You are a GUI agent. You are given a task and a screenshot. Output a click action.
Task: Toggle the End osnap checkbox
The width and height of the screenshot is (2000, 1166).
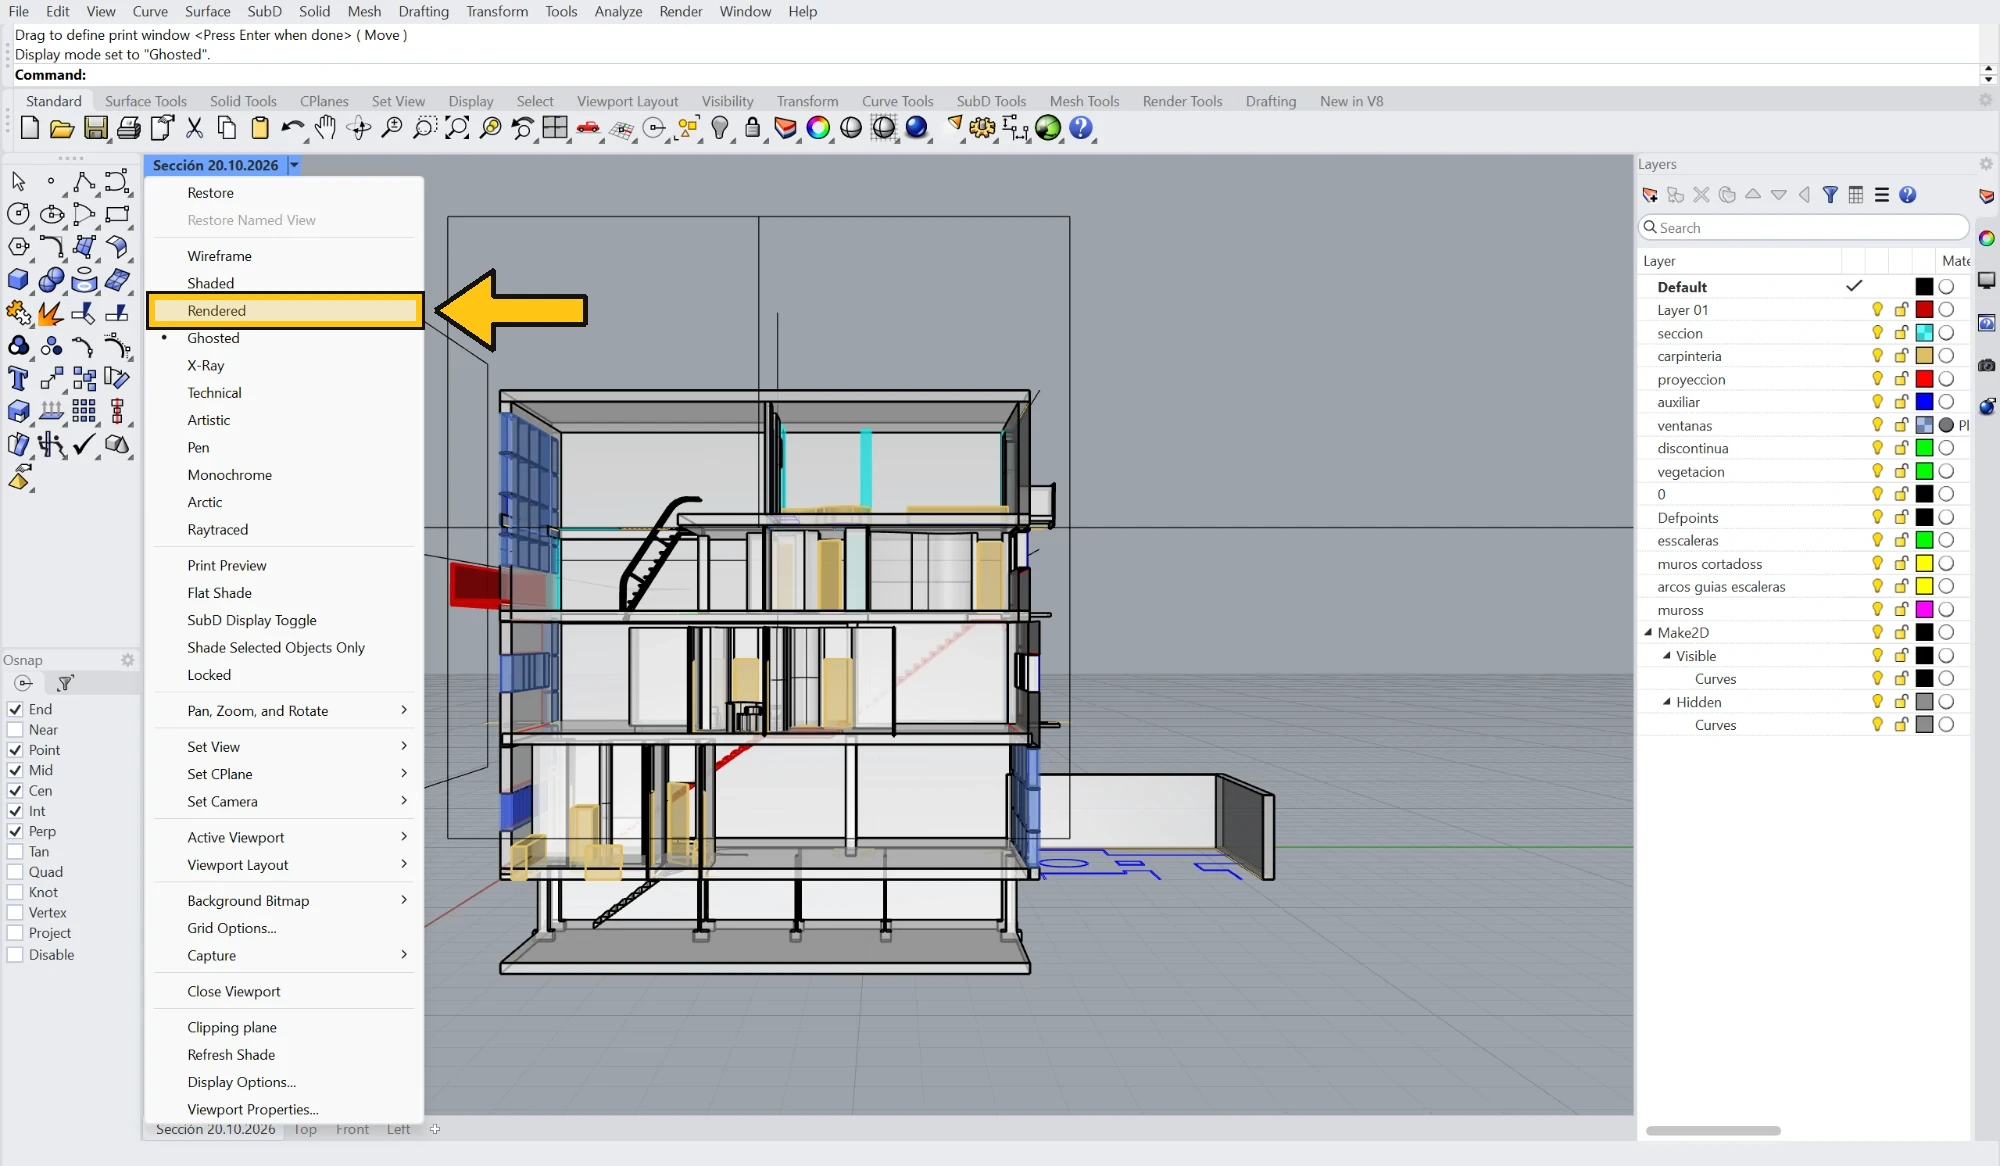(x=15, y=709)
